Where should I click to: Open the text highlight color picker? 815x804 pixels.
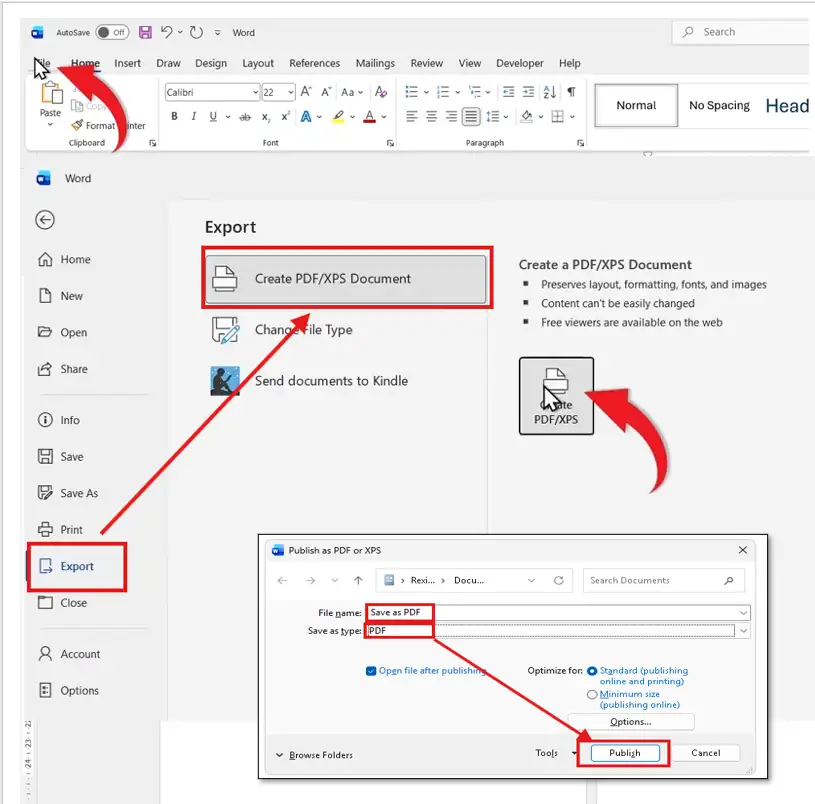[x=352, y=117]
